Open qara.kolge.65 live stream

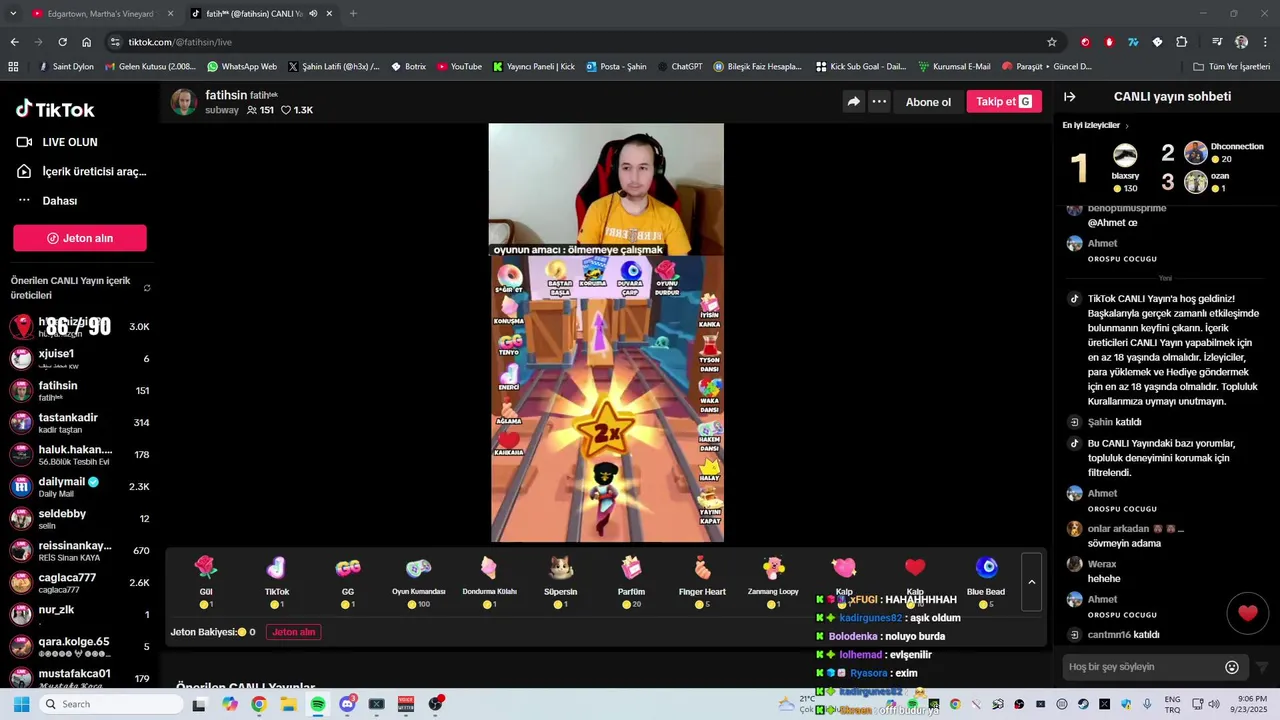pyautogui.click(x=80, y=646)
